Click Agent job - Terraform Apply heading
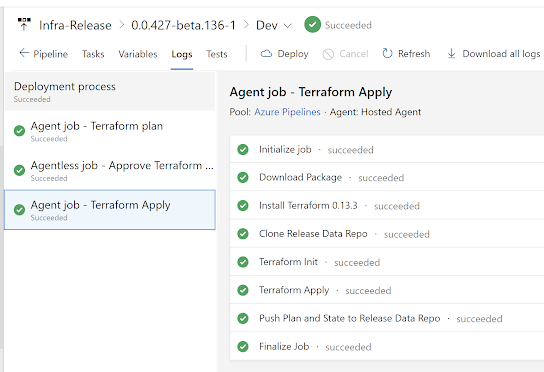This screenshot has height=372, width=544. click(x=311, y=92)
